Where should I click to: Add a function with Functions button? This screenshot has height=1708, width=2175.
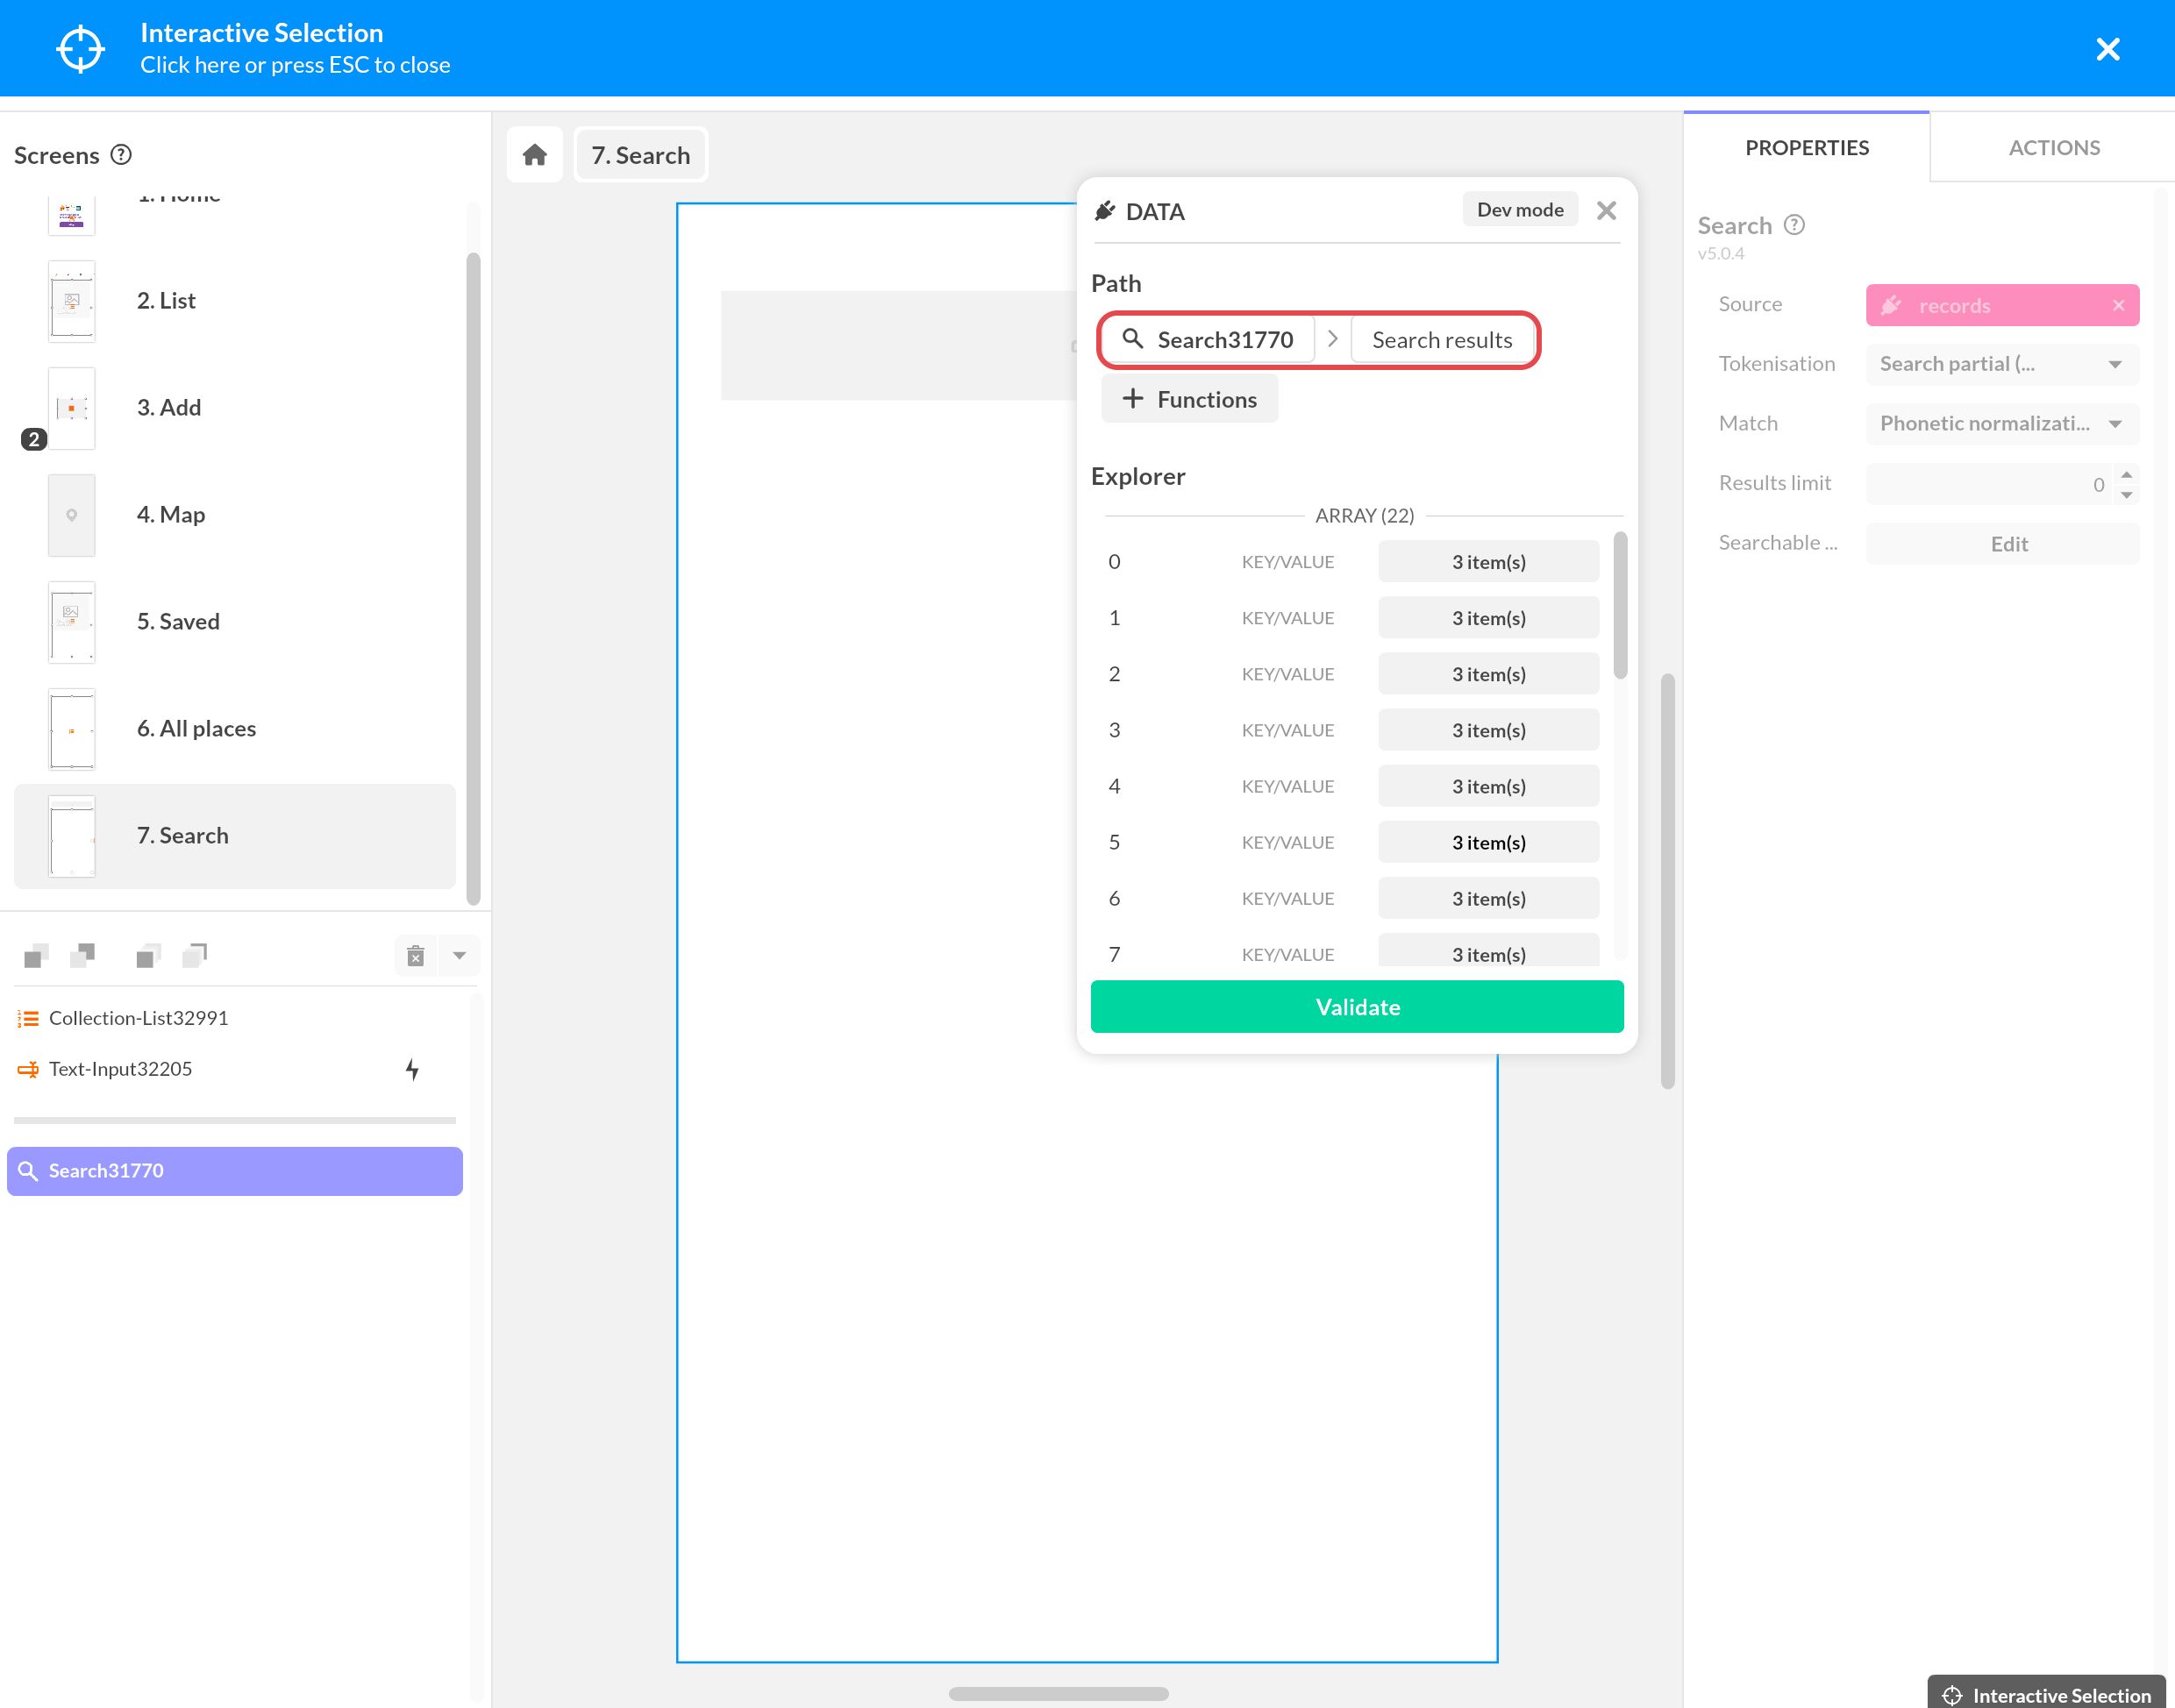tap(1189, 399)
